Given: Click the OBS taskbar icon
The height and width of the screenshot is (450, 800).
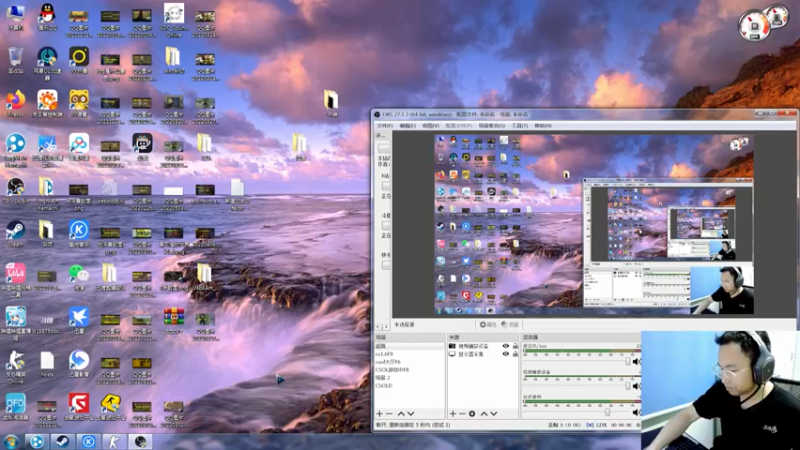Looking at the screenshot, I should coord(140,442).
